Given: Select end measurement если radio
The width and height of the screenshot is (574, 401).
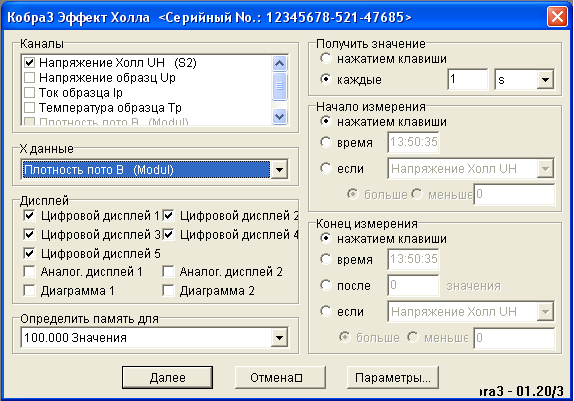Looking at the screenshot, I should click(x=326, y=311).
